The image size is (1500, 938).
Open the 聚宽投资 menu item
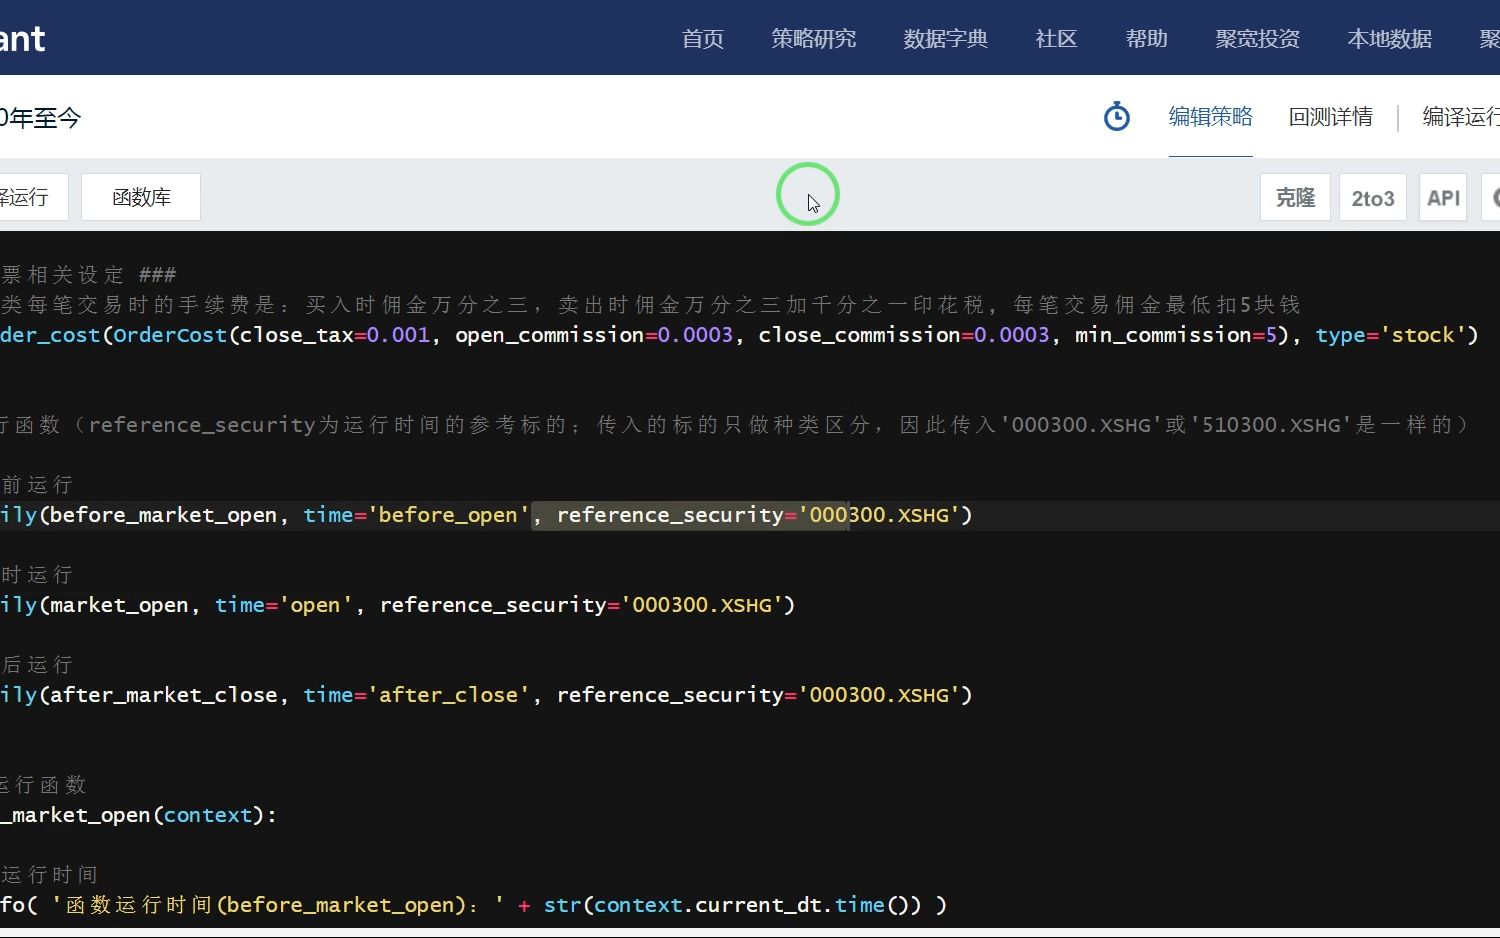click(x=1257, y=39)
